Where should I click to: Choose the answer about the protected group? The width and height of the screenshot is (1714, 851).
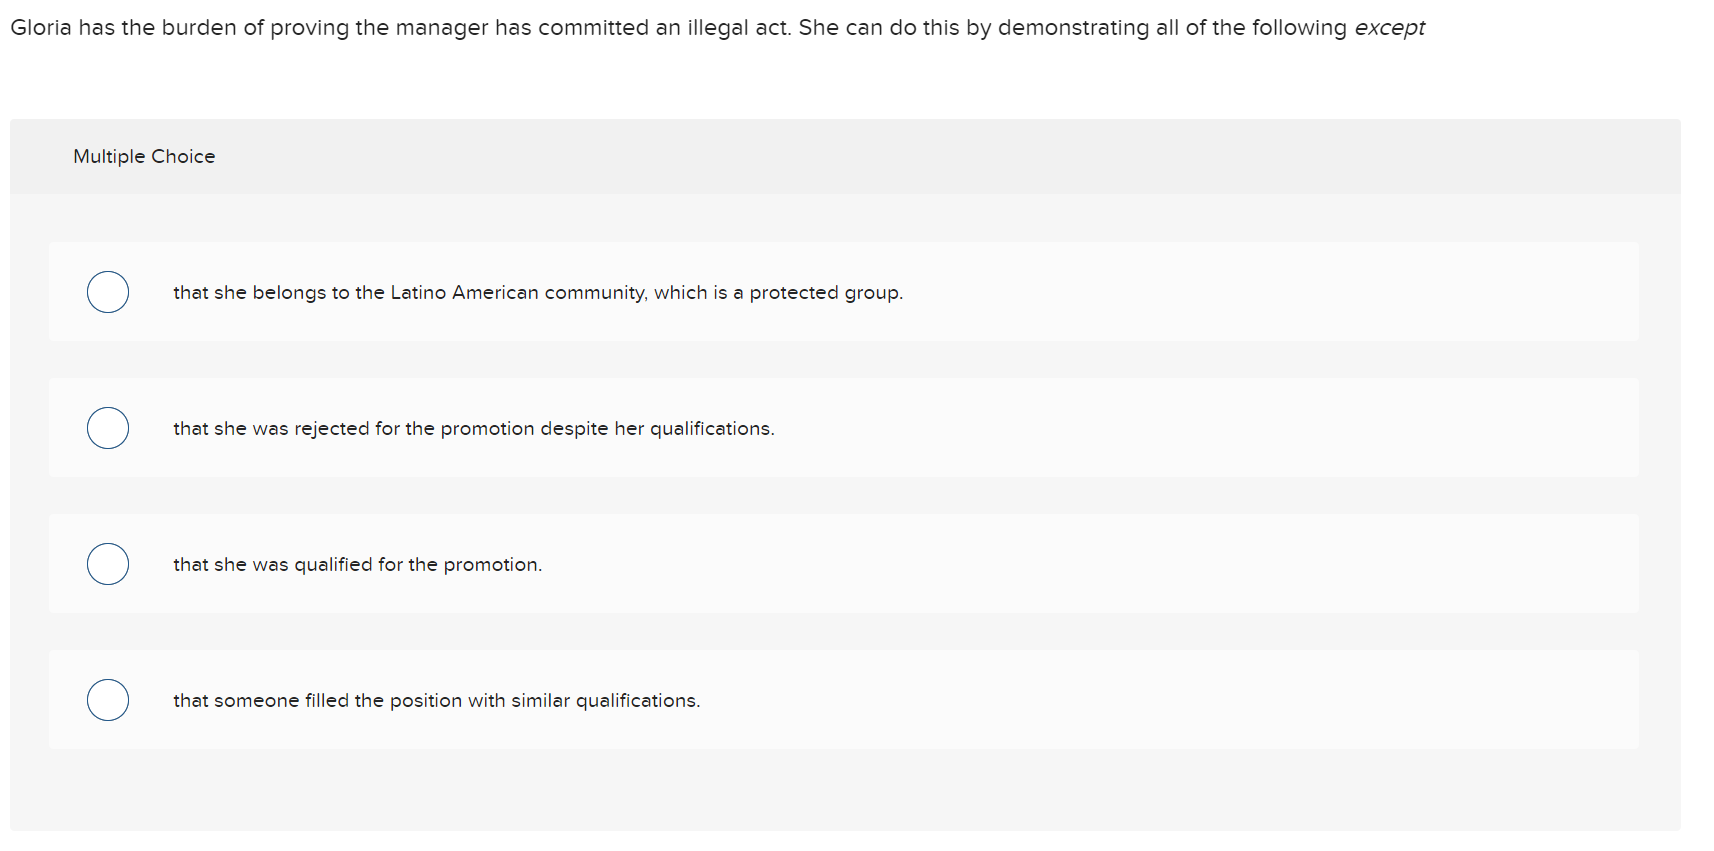pyautogui.click(x=538, y=292)
